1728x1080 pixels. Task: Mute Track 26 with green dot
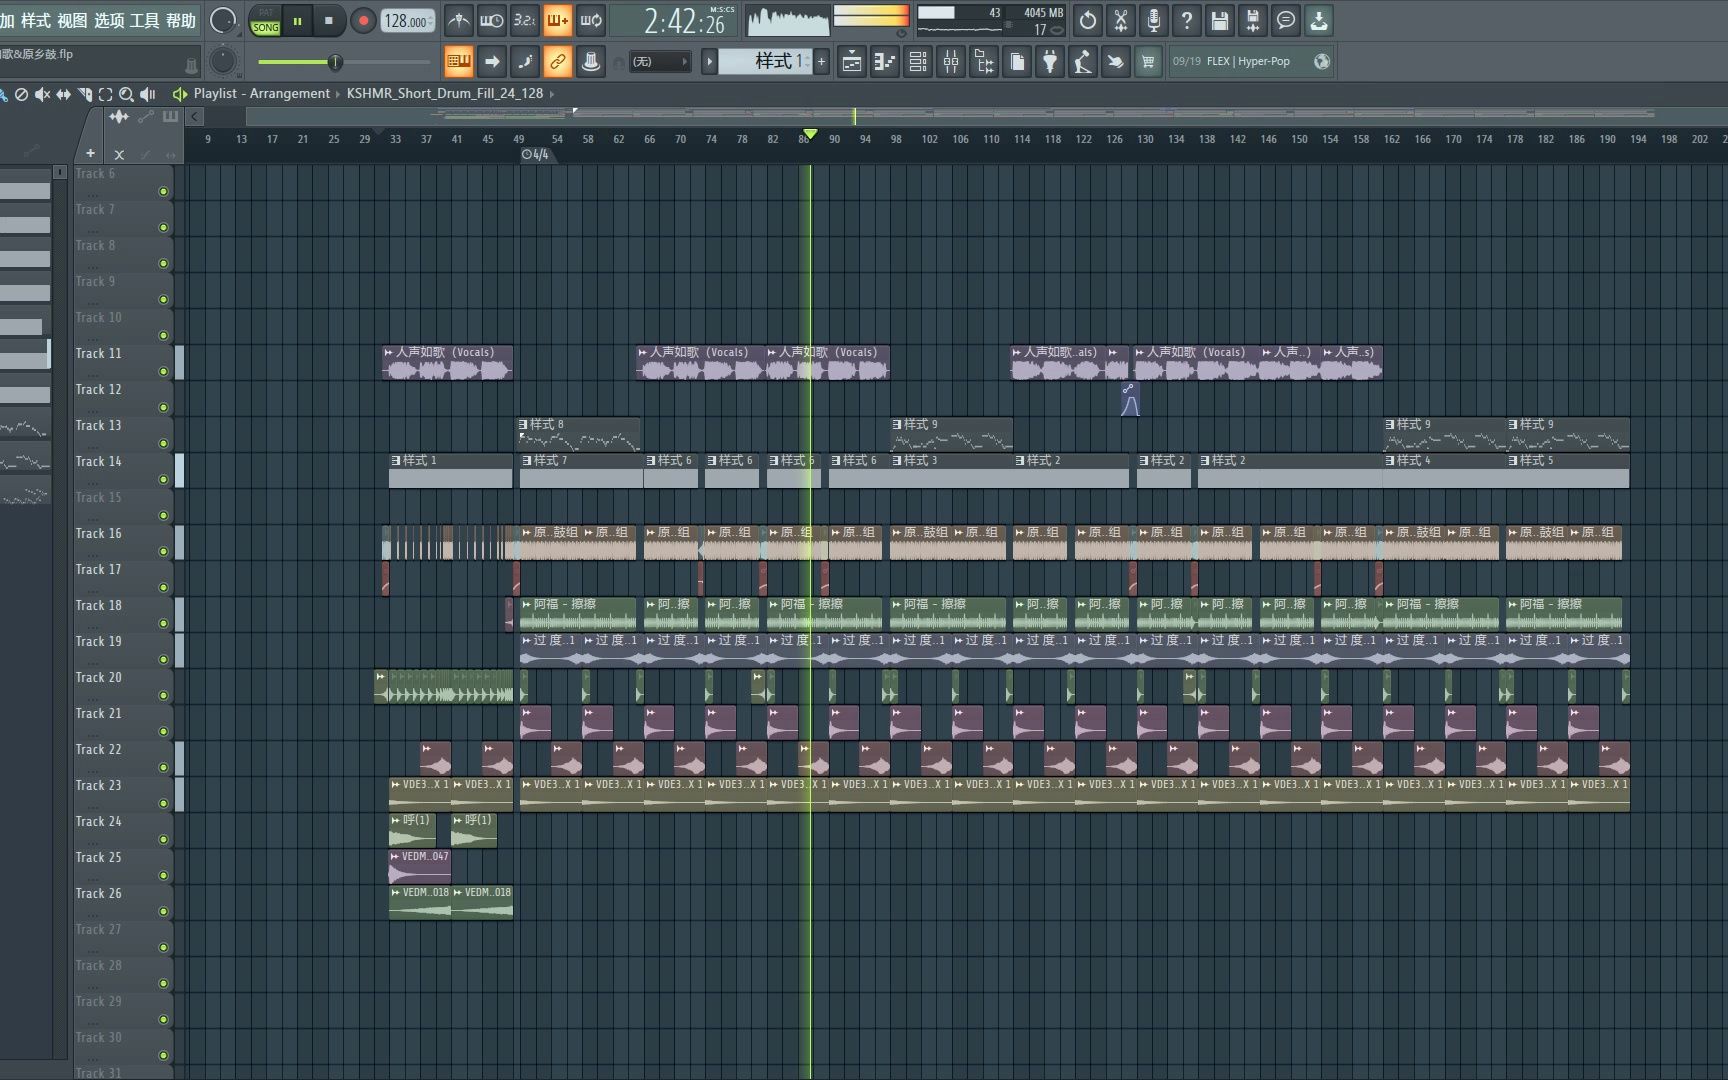click(x=163, y=911)
